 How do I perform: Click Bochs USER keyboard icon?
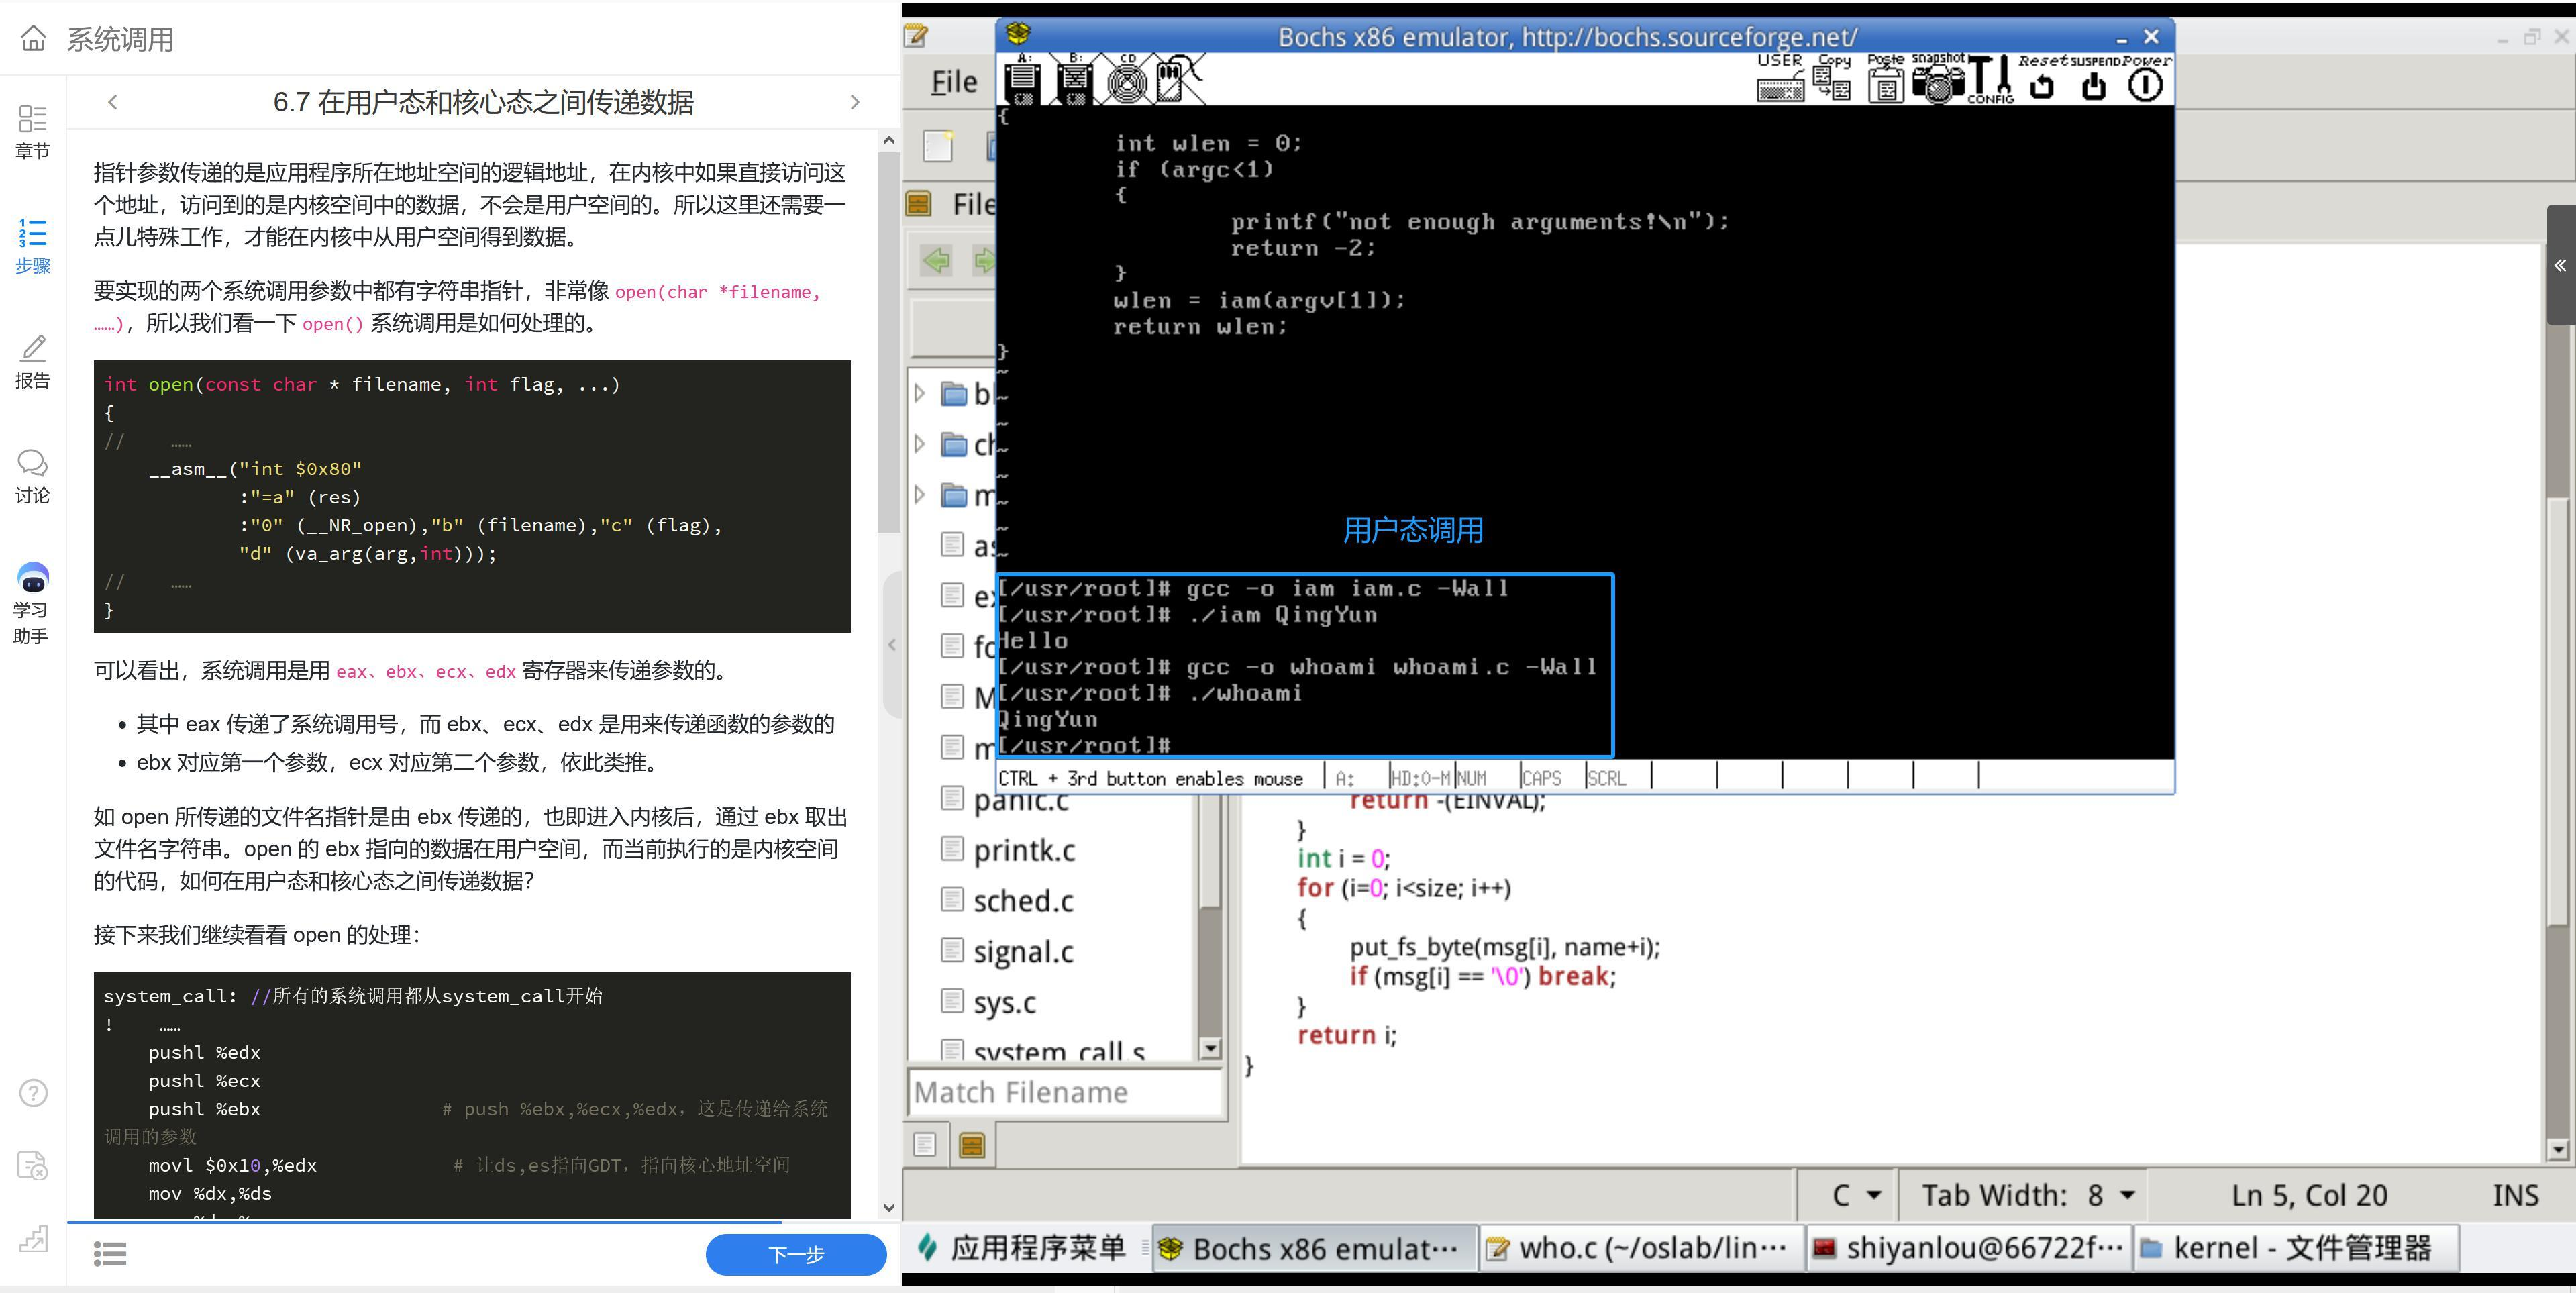(1780, 78)
